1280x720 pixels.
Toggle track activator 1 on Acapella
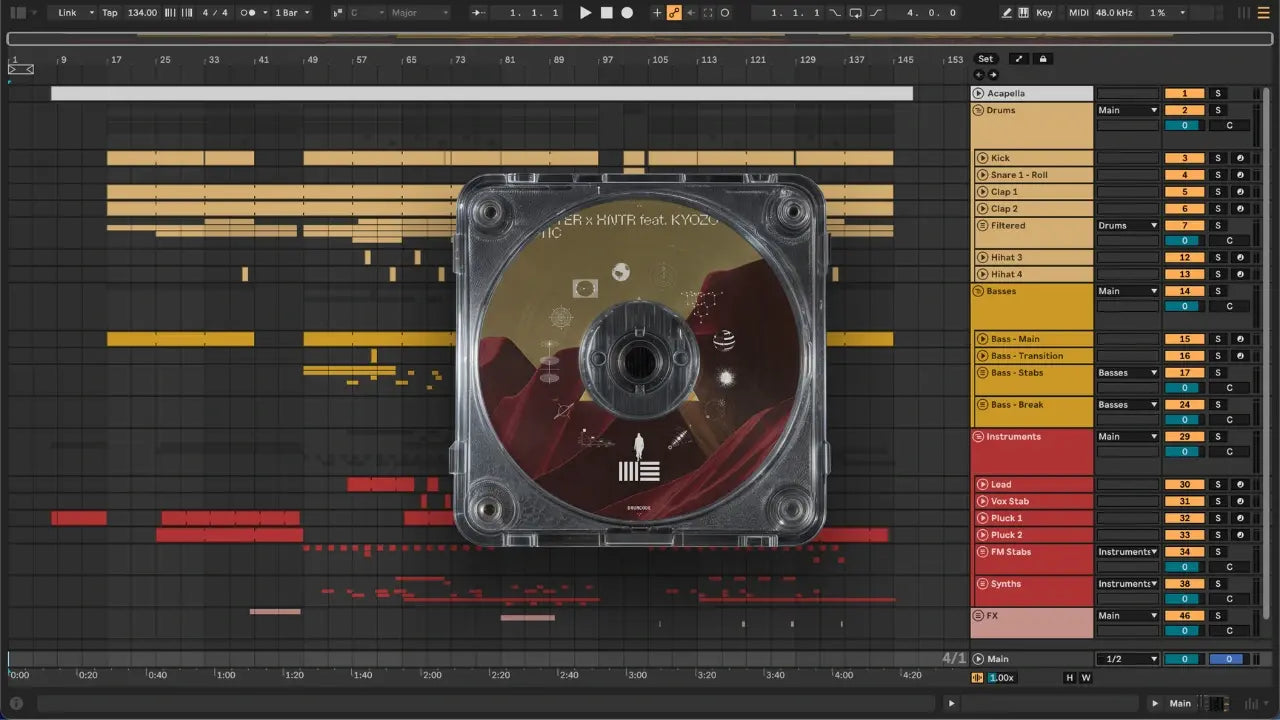click(1184, 93)
